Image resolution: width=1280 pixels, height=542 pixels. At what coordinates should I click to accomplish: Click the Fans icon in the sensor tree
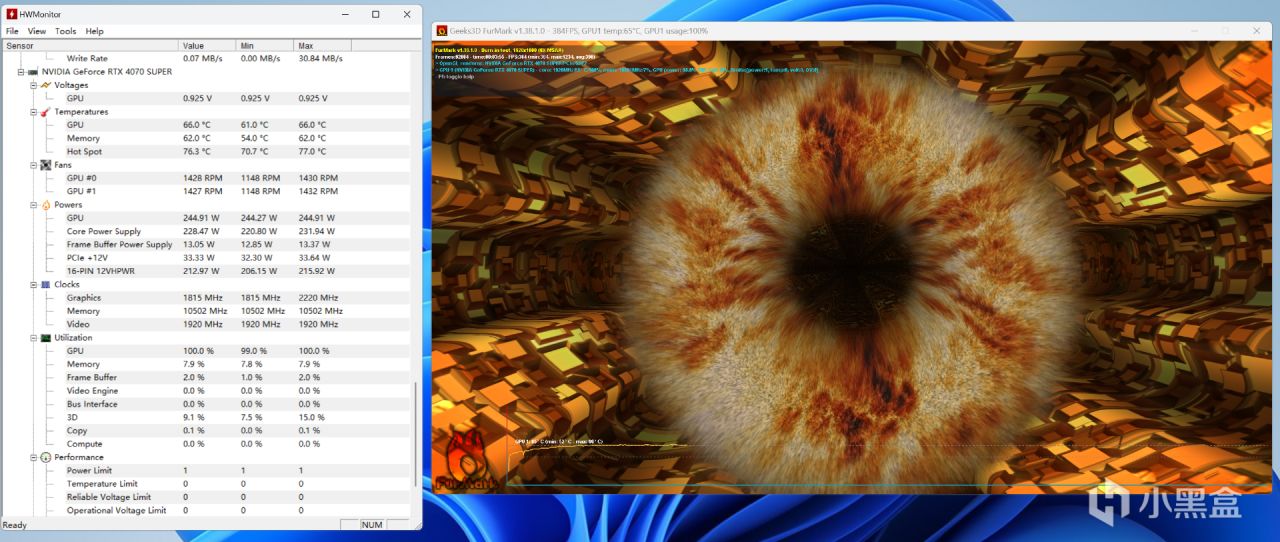click(x=46, y=165)
